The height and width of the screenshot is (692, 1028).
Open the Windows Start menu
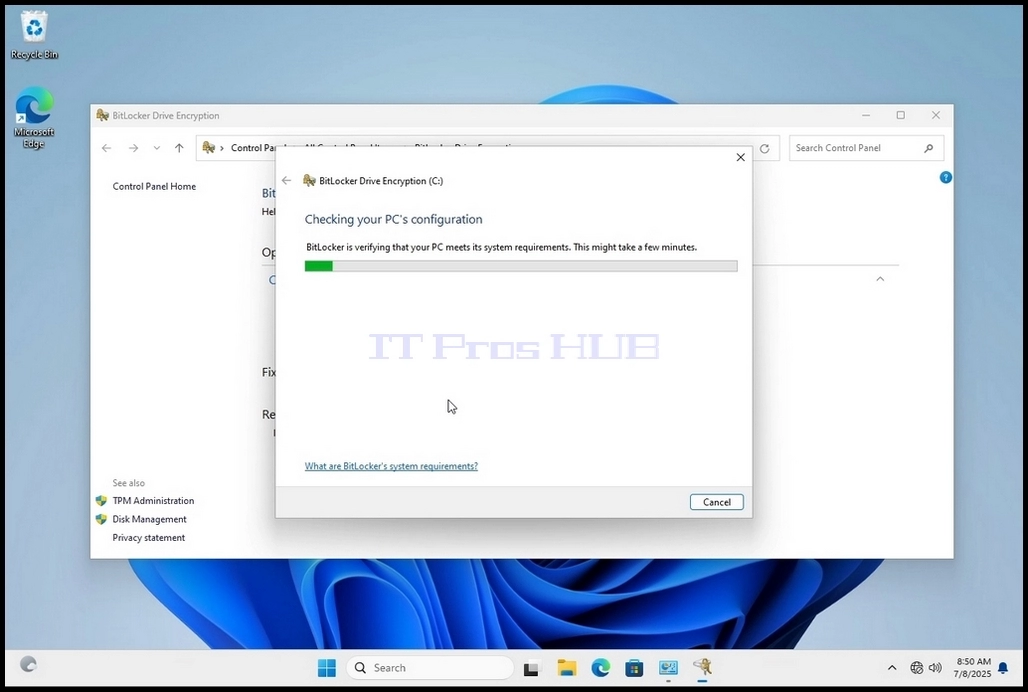point(326,668)
